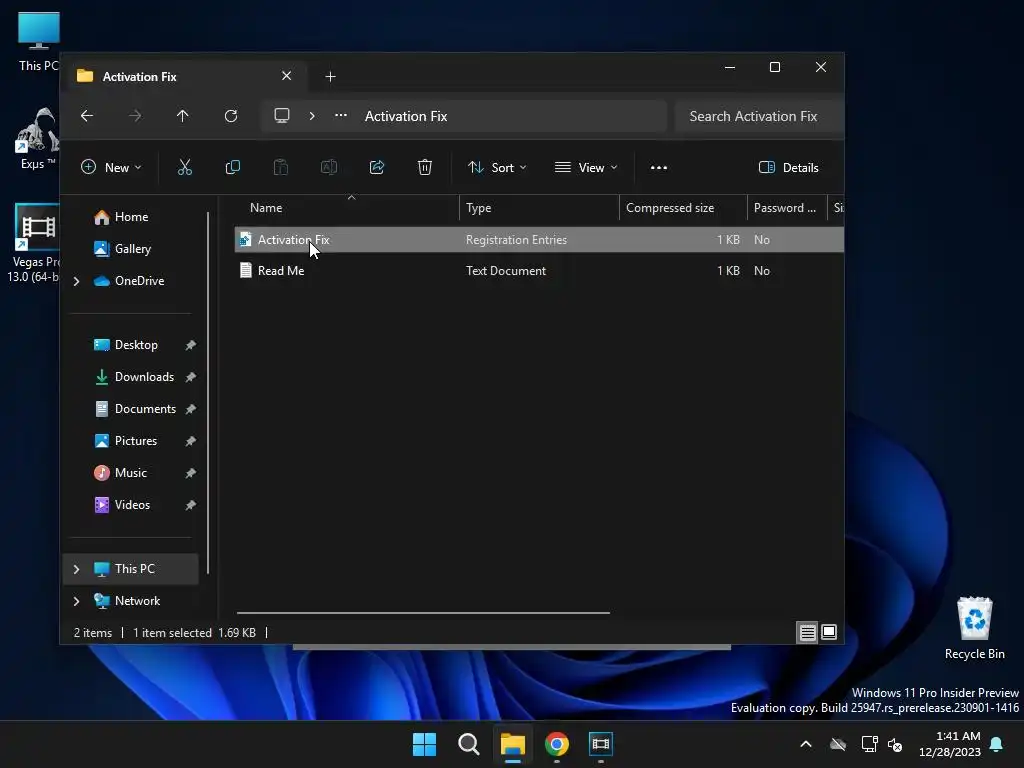Expand the This PC tree node
The width and height of the screenshot is (1024, 768).
point(76,569)
